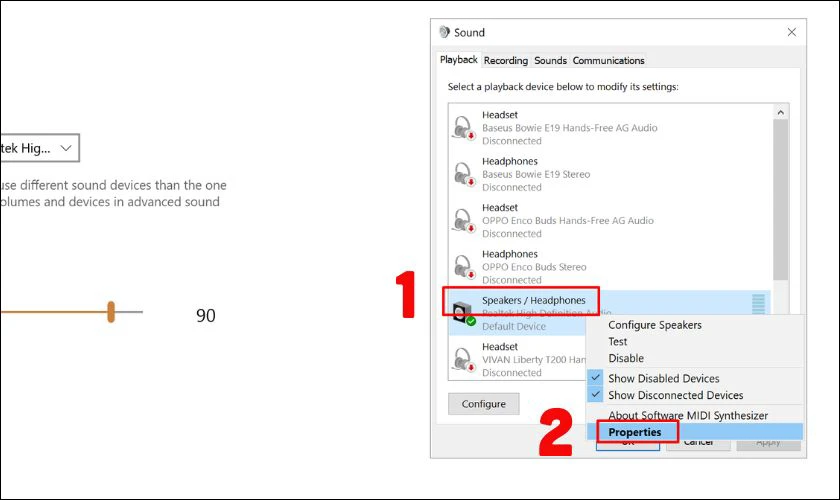840x500 pixels.
Task: Toggle Show Disconnected Devices checkmark
Action: click(x=595, y=394)
